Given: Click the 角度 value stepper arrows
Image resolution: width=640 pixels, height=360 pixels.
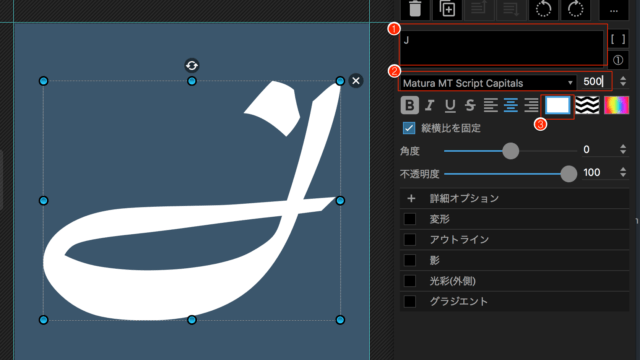Looking at the screenshot, I should pyautogui.click(x=623, y=149).
